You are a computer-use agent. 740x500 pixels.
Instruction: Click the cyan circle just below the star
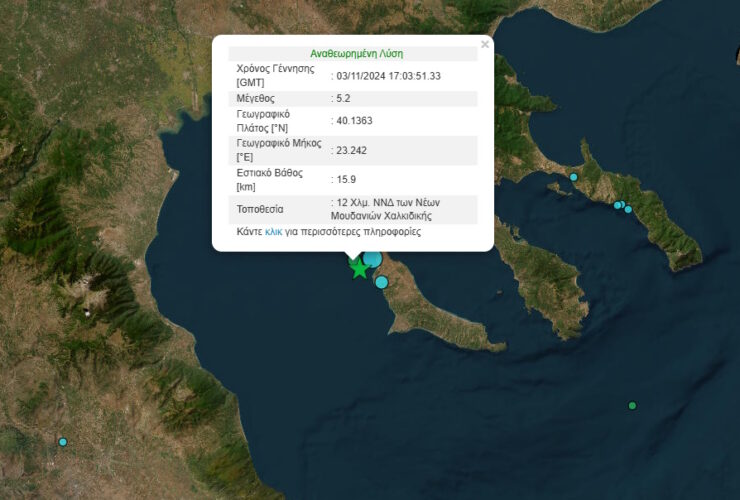click(x=381, y=282)
